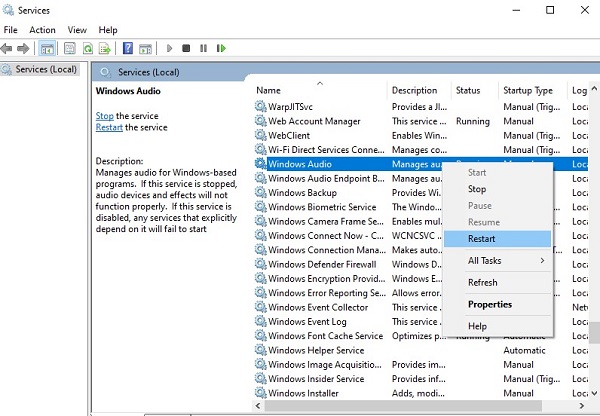Open the View menu
The width and height of the screenshot is (600, 416).
point(77,30)
